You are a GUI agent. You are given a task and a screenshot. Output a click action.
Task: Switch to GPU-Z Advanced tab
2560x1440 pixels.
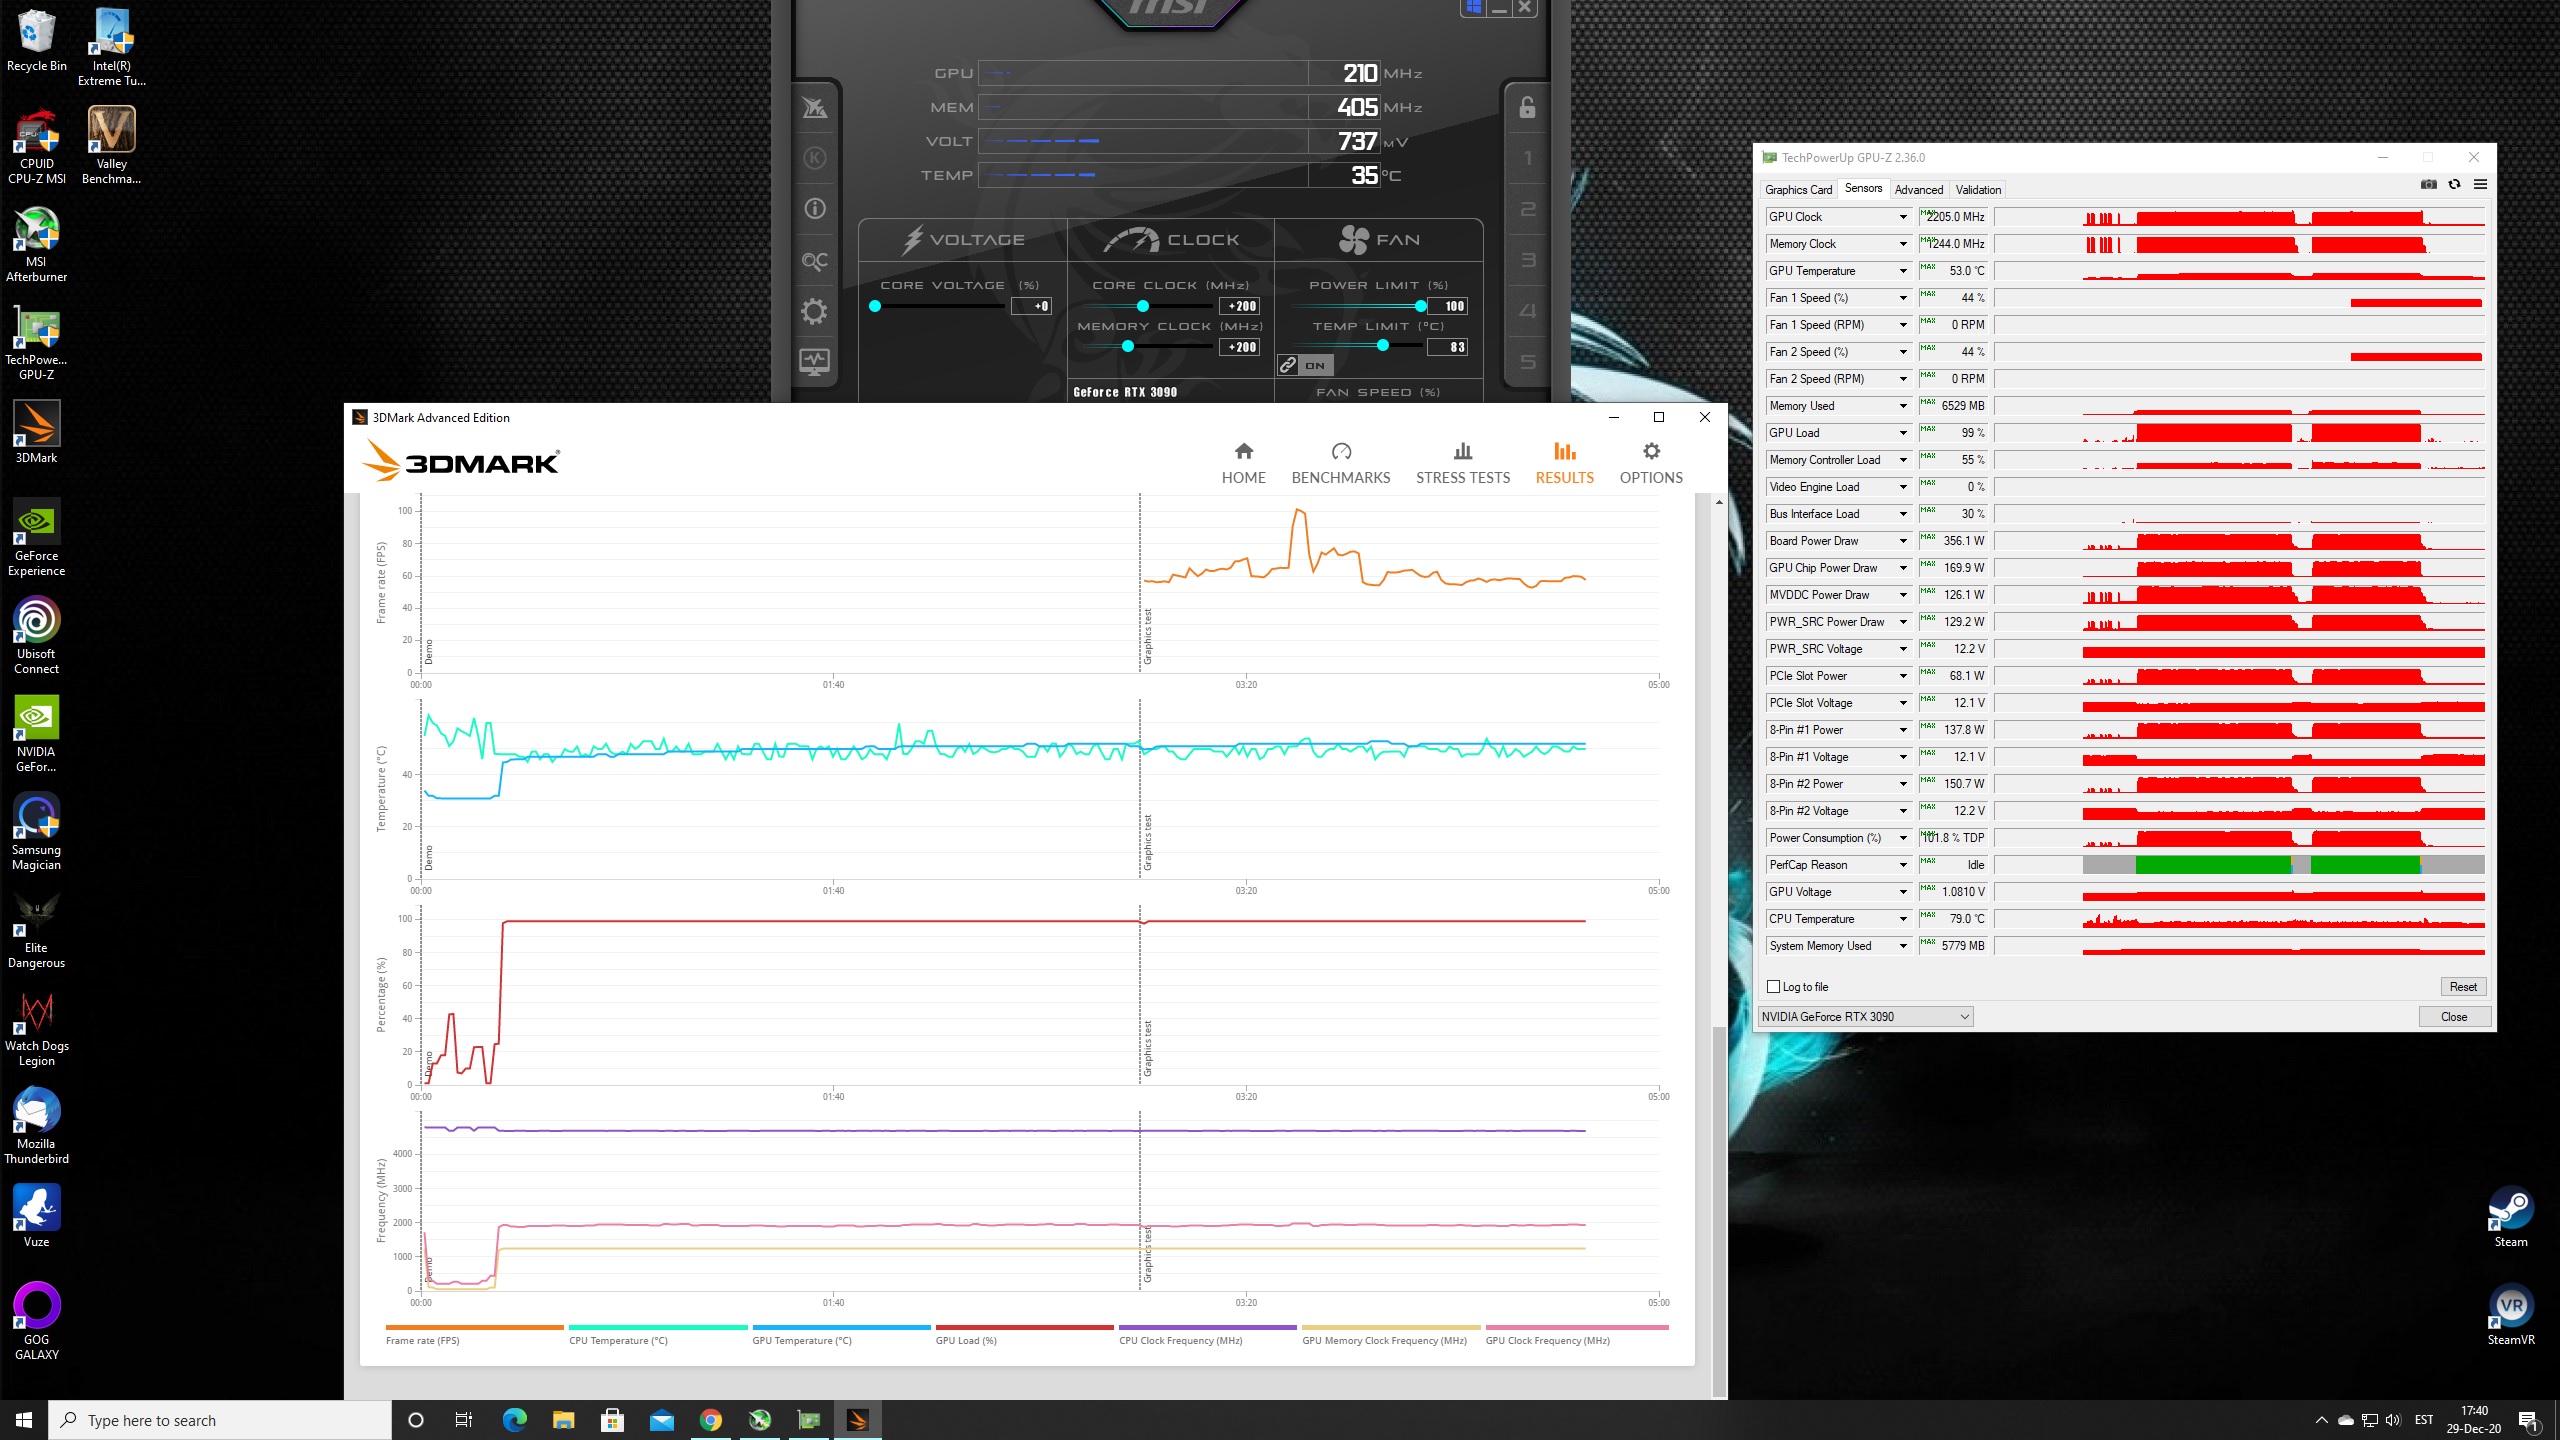click(x=1918, y=190)
